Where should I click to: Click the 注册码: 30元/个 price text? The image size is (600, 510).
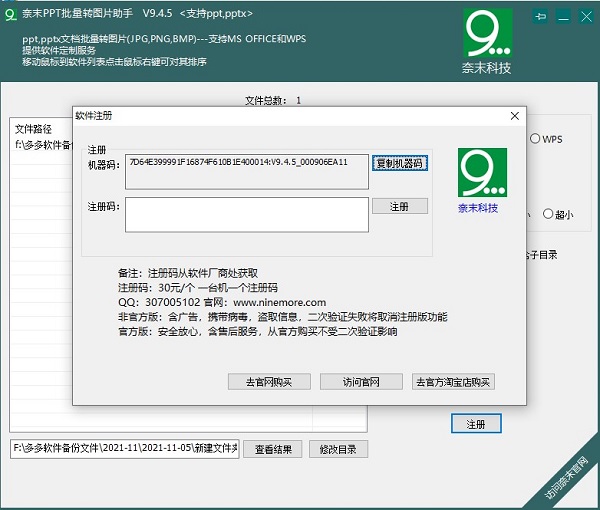(x=198, y=288)
